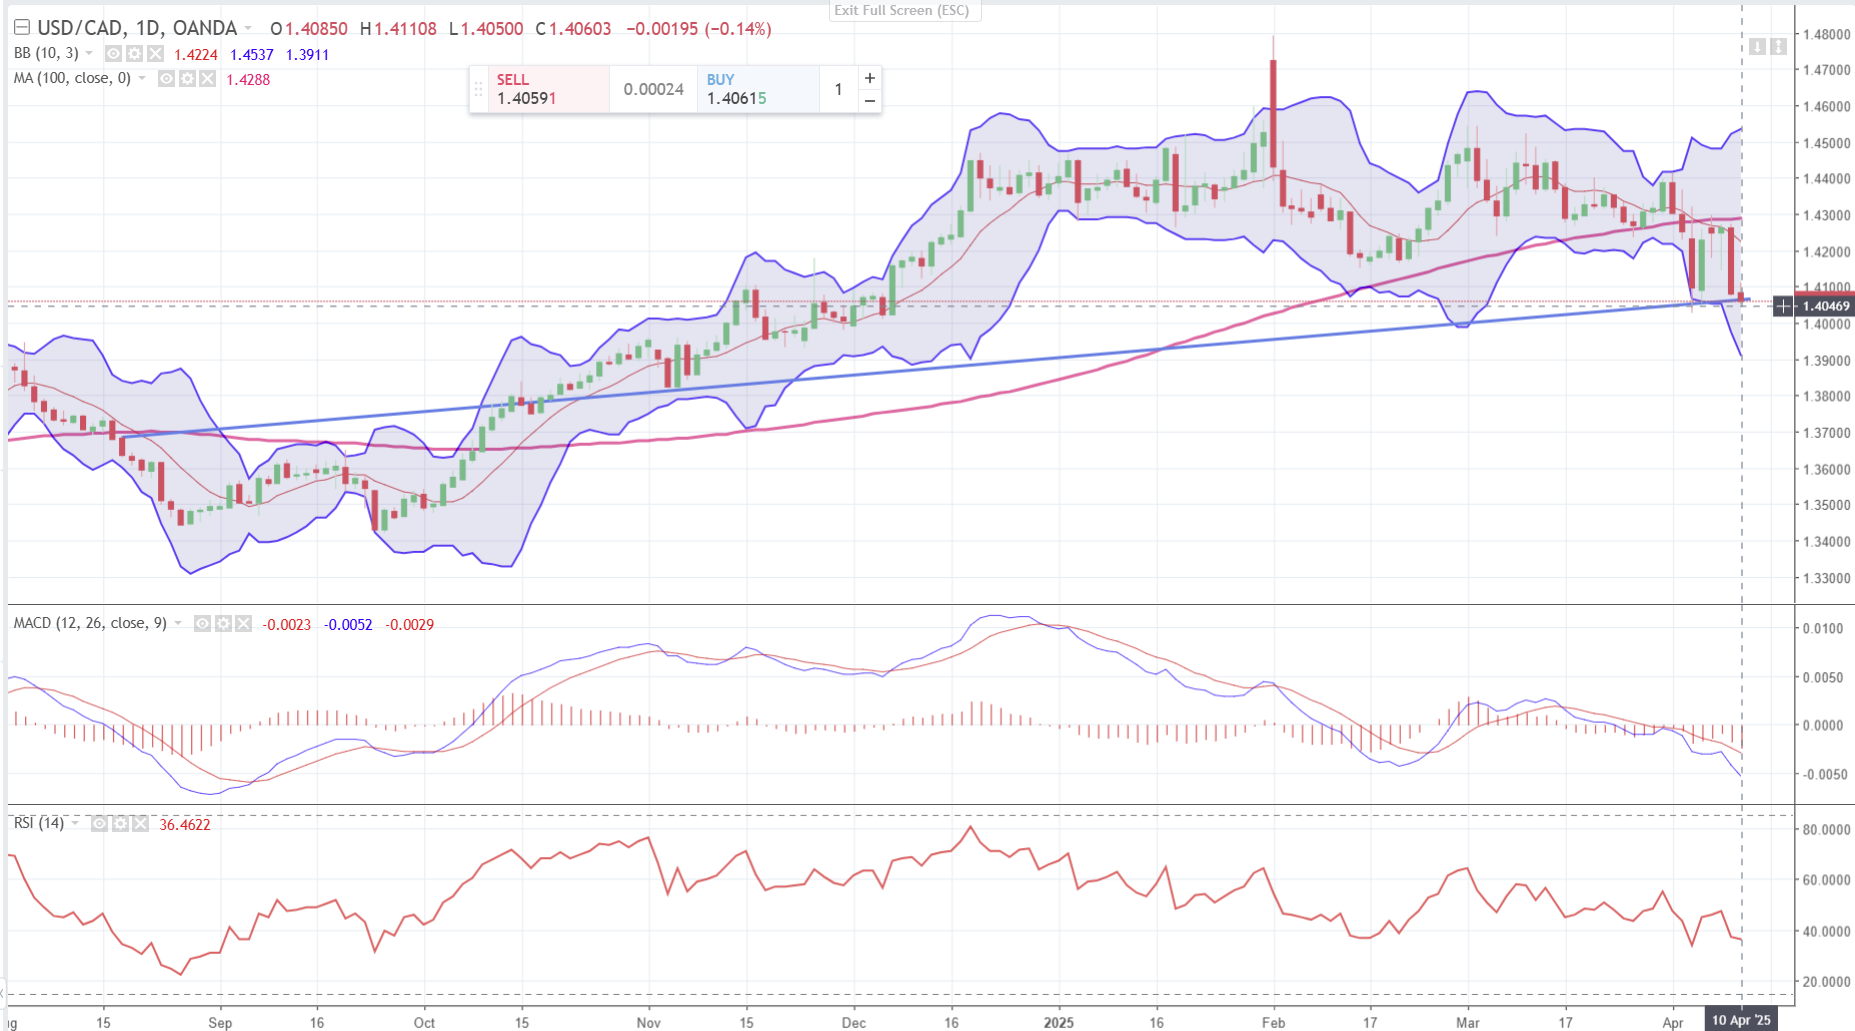Open the Bollinger Bands settings gear
The height and width of the screenshot is (1031, 1855).
134,54
